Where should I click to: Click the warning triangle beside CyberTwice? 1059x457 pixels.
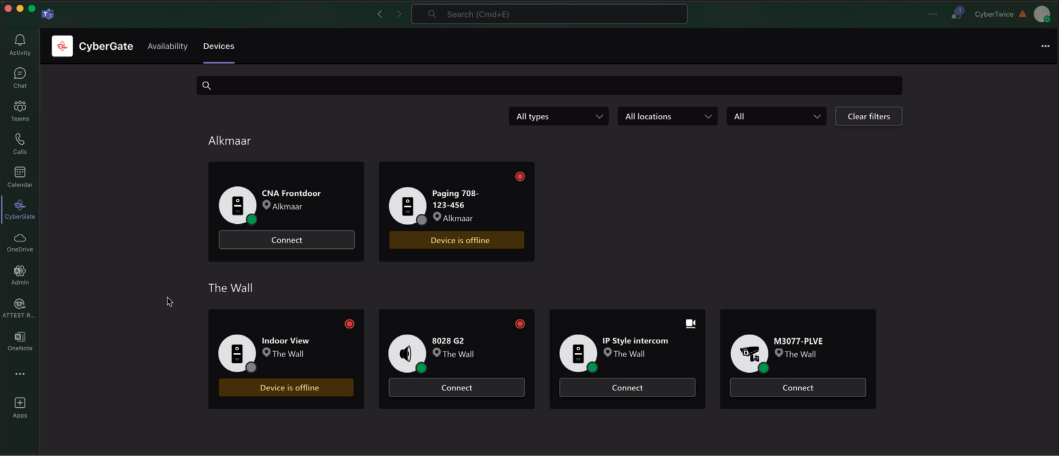coord(1023,14)
